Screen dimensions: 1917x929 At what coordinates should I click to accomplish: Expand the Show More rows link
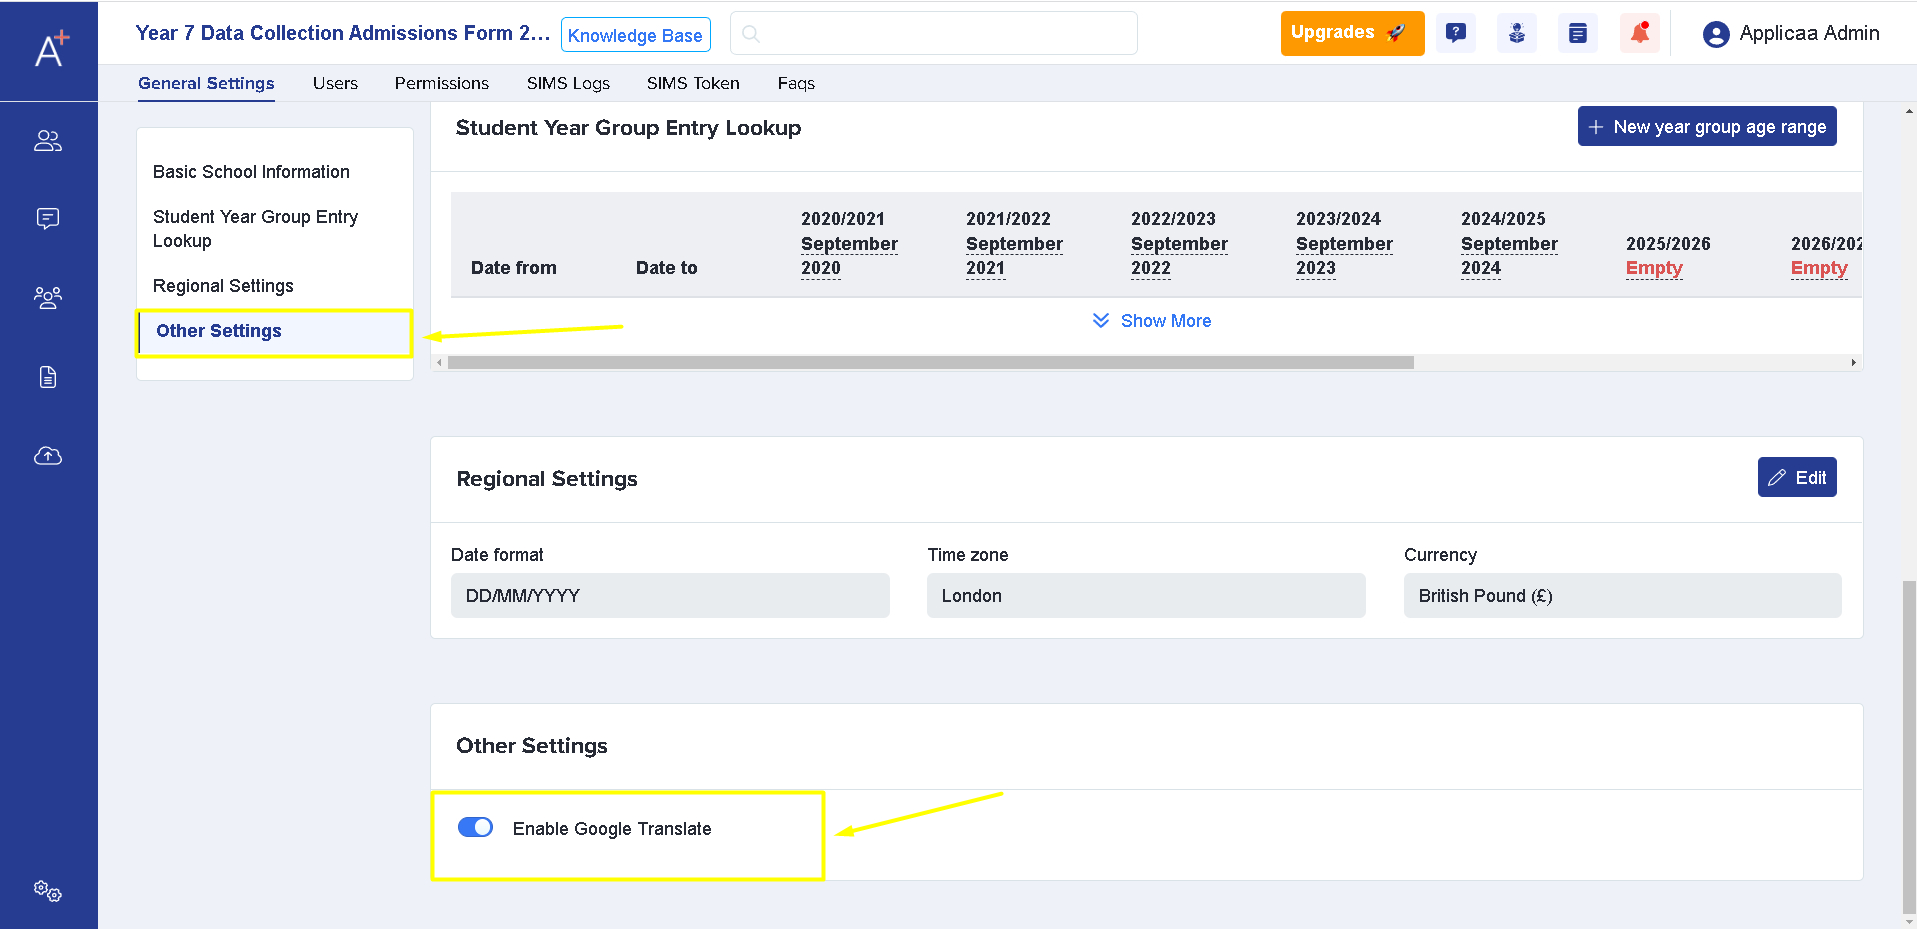click(1152, 321)
